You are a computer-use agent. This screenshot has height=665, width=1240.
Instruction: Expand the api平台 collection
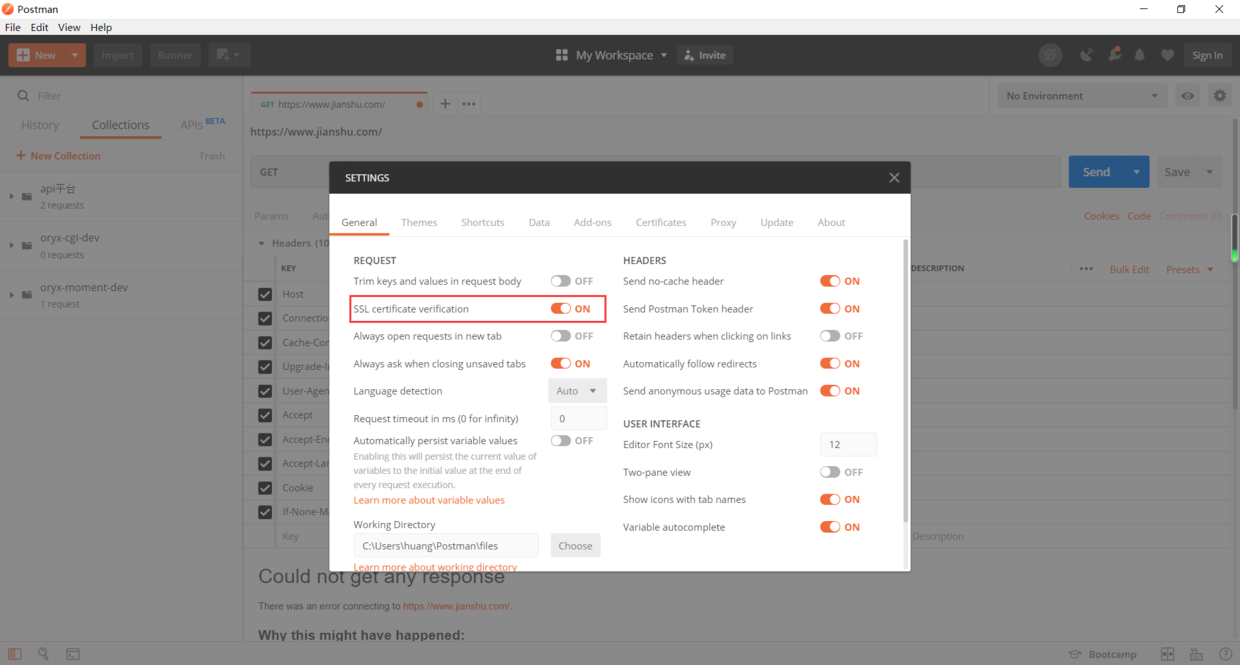coord(12,196)
